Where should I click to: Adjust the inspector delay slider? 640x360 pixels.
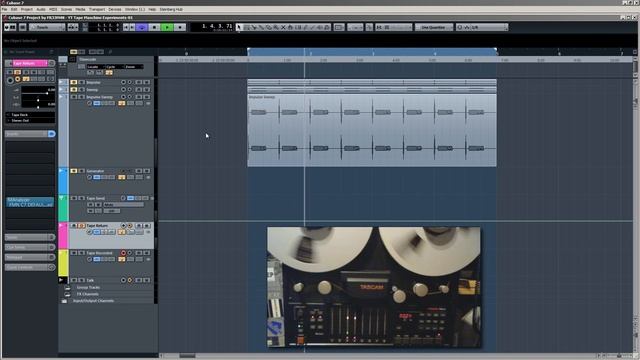coord(38,107)
